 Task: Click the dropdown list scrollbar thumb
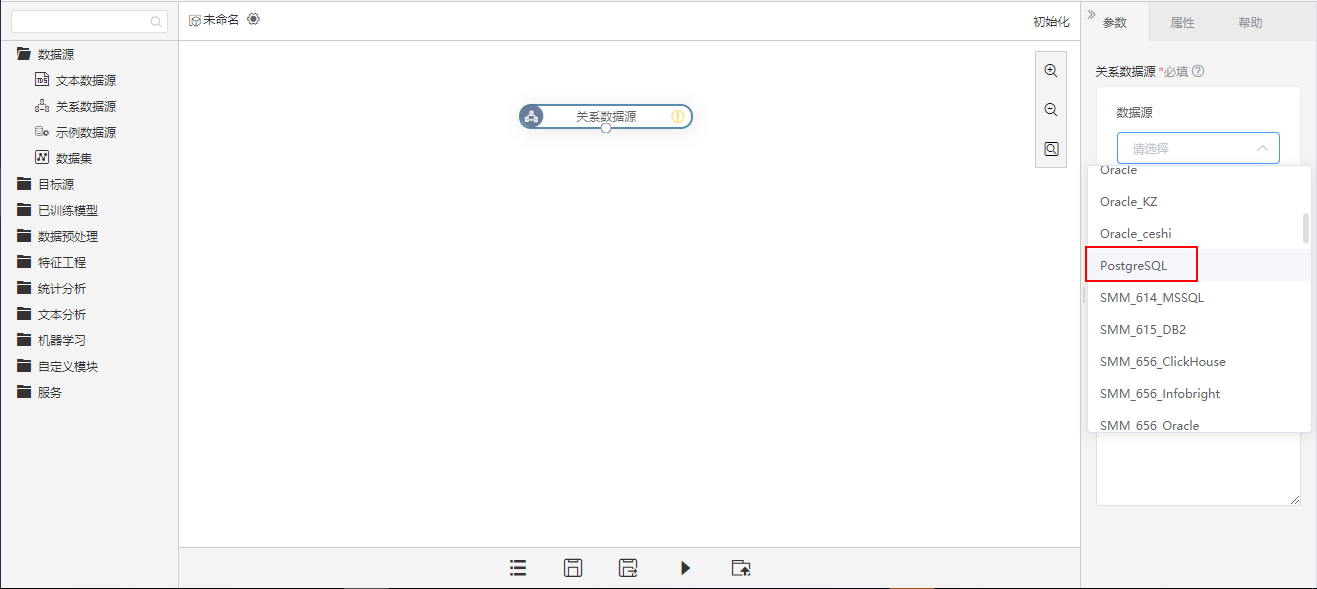(1306, 228)
